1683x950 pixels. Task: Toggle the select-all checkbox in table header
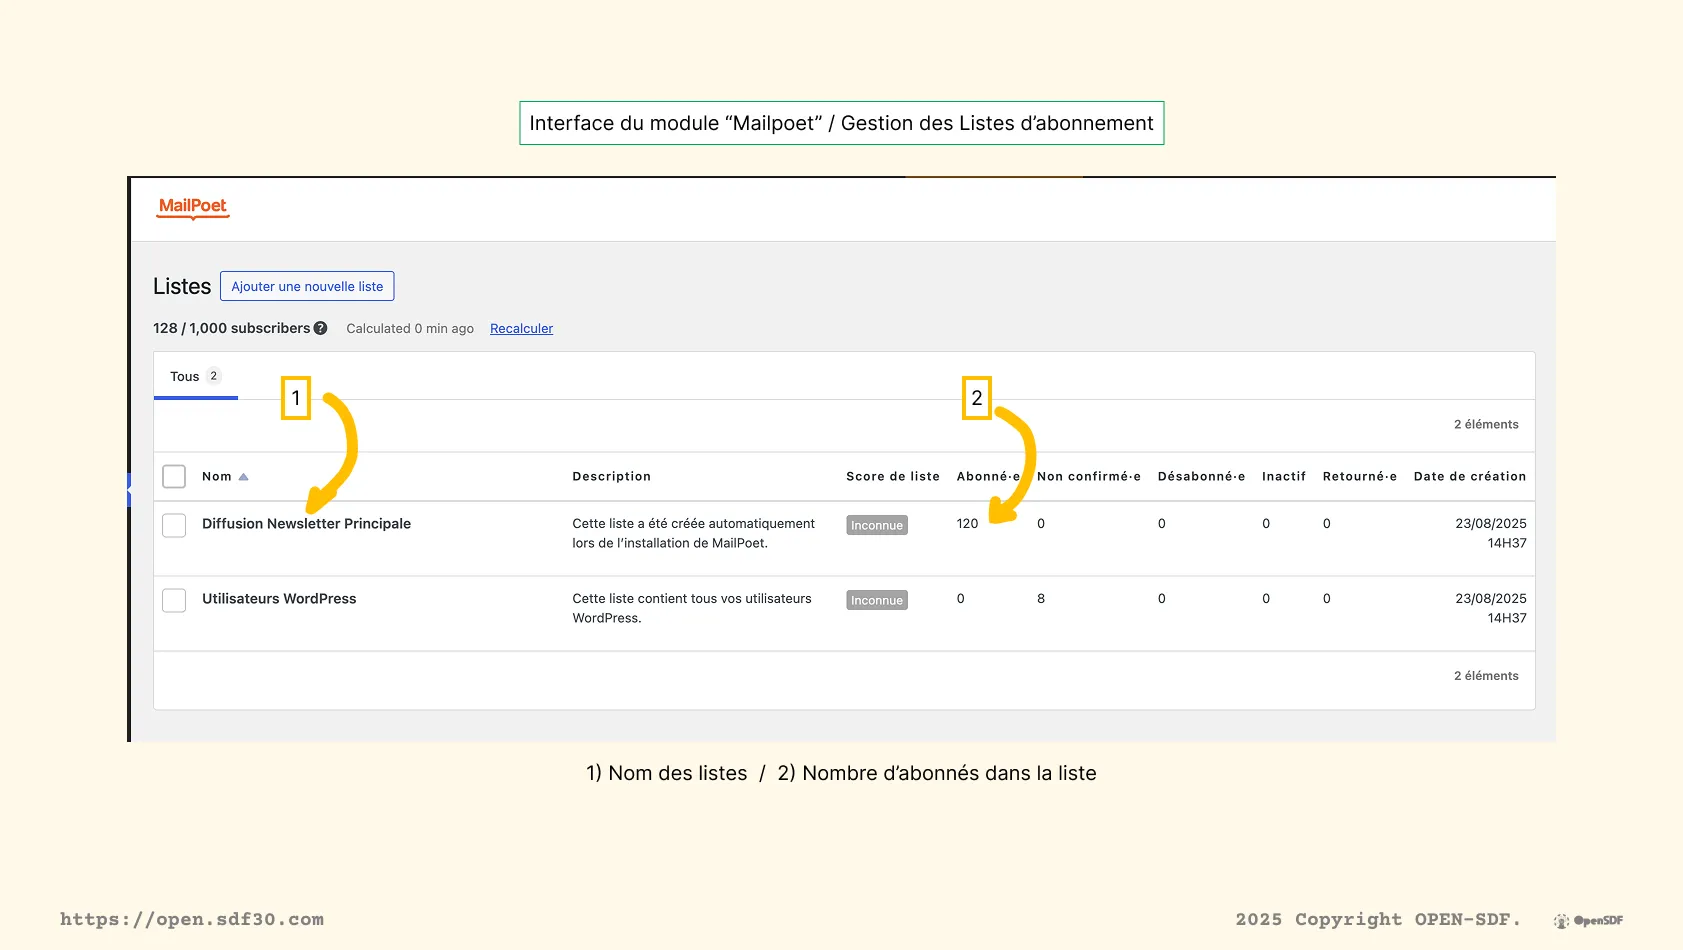174,476
